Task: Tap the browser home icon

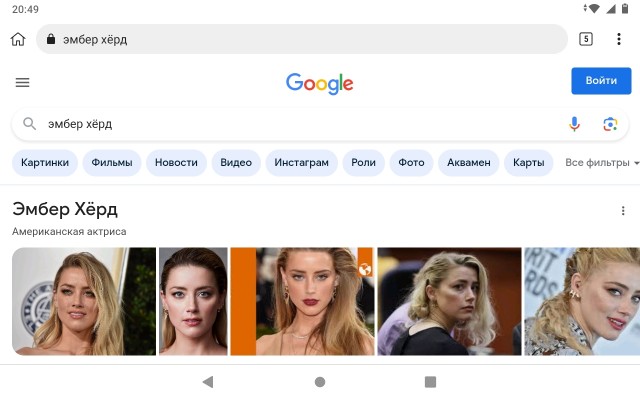Action: [18, 39]
